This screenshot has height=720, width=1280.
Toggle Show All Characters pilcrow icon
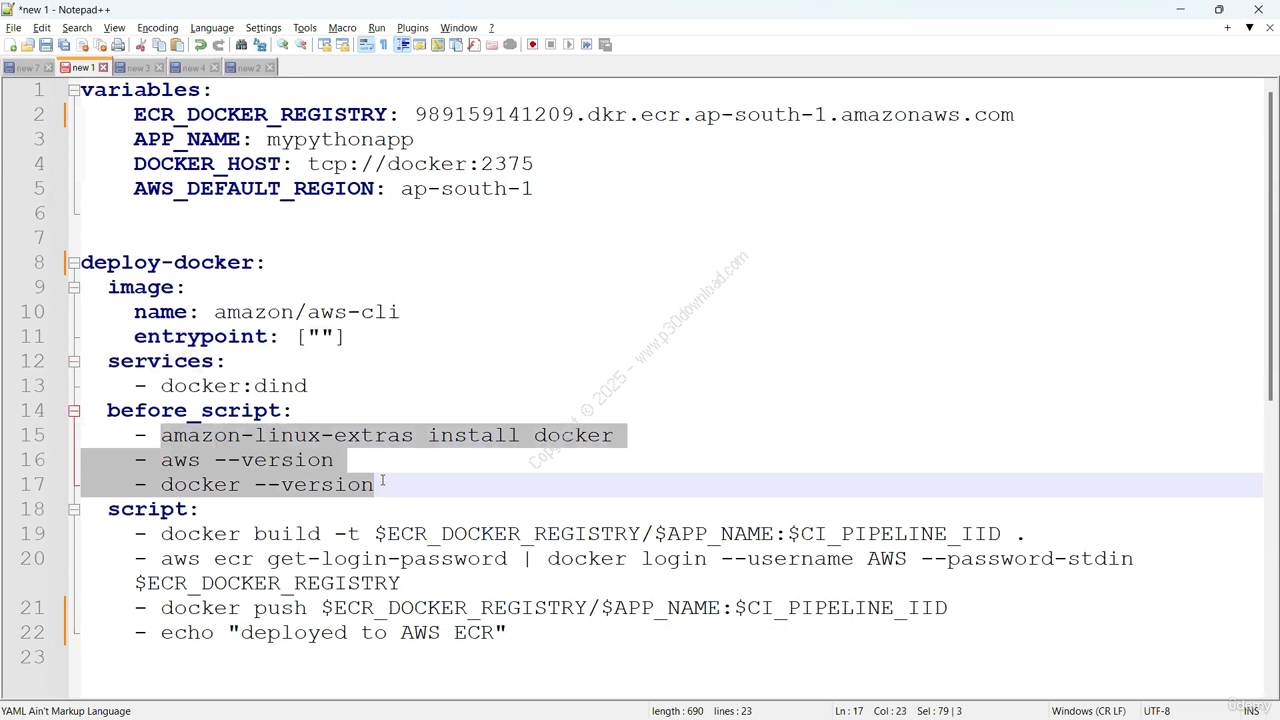point(383,45)
